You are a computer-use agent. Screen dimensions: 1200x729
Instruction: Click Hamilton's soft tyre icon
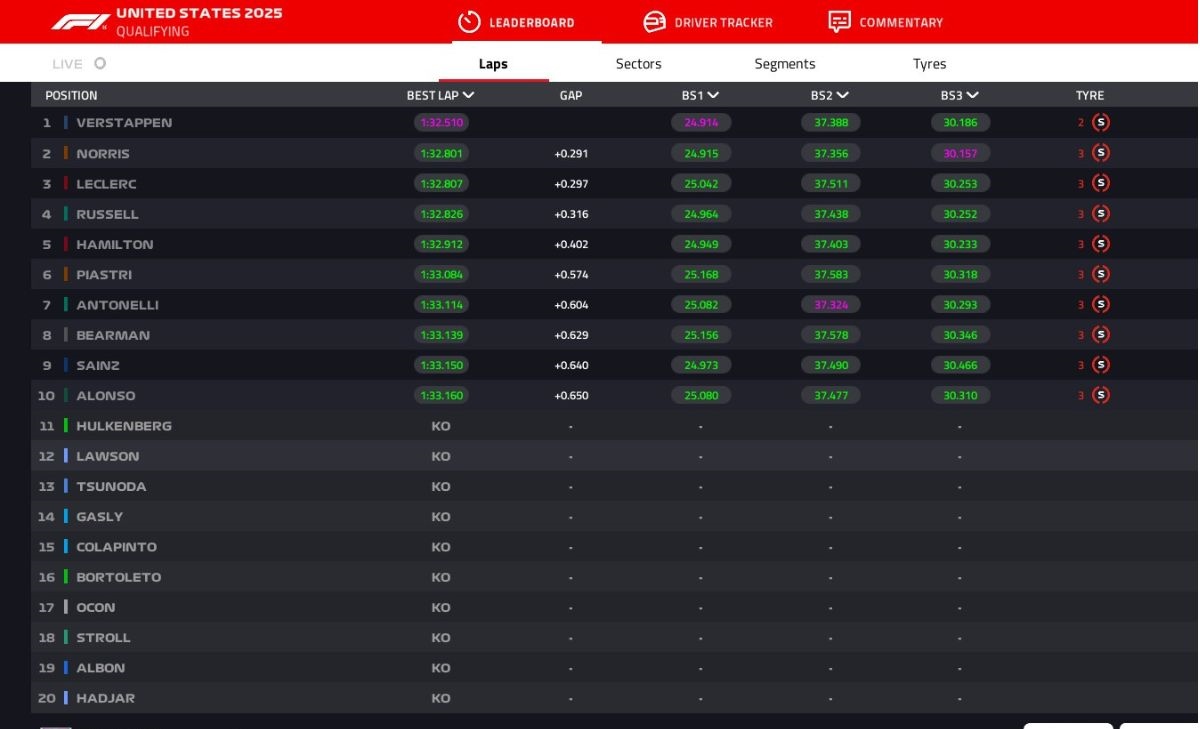coord(1101,244)
